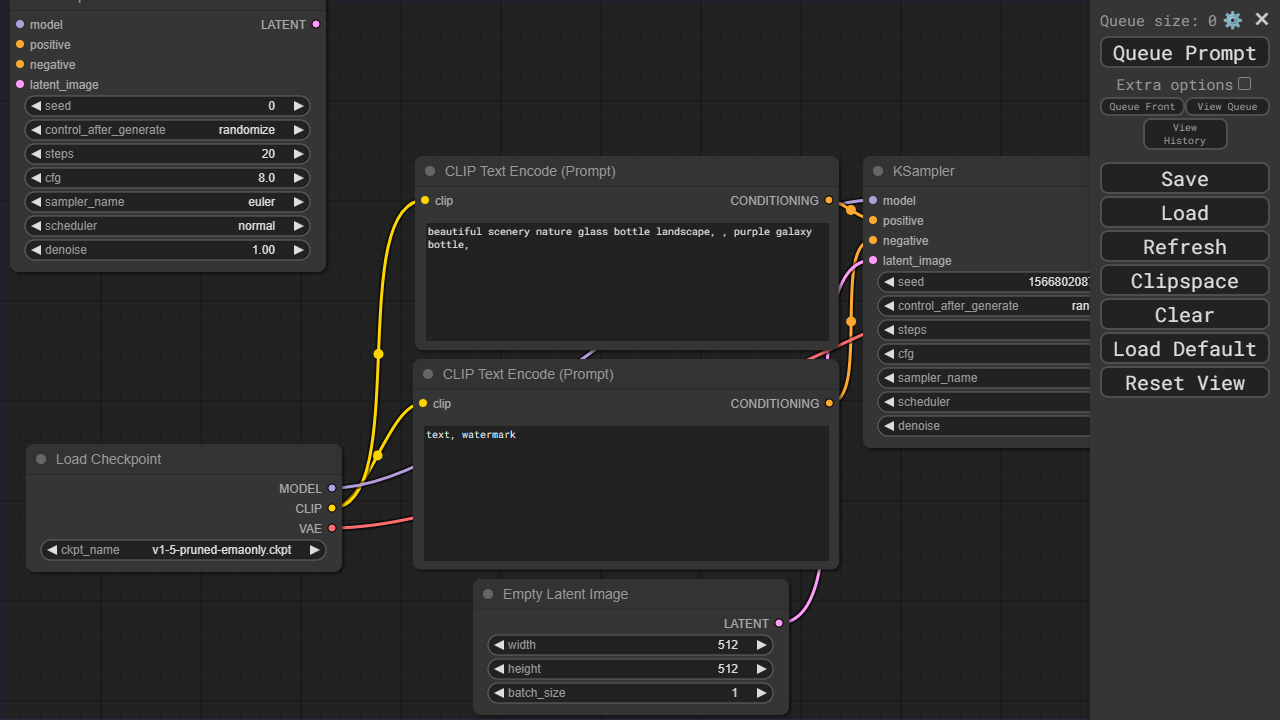Open settings via the gear icon

(1232, 20)
